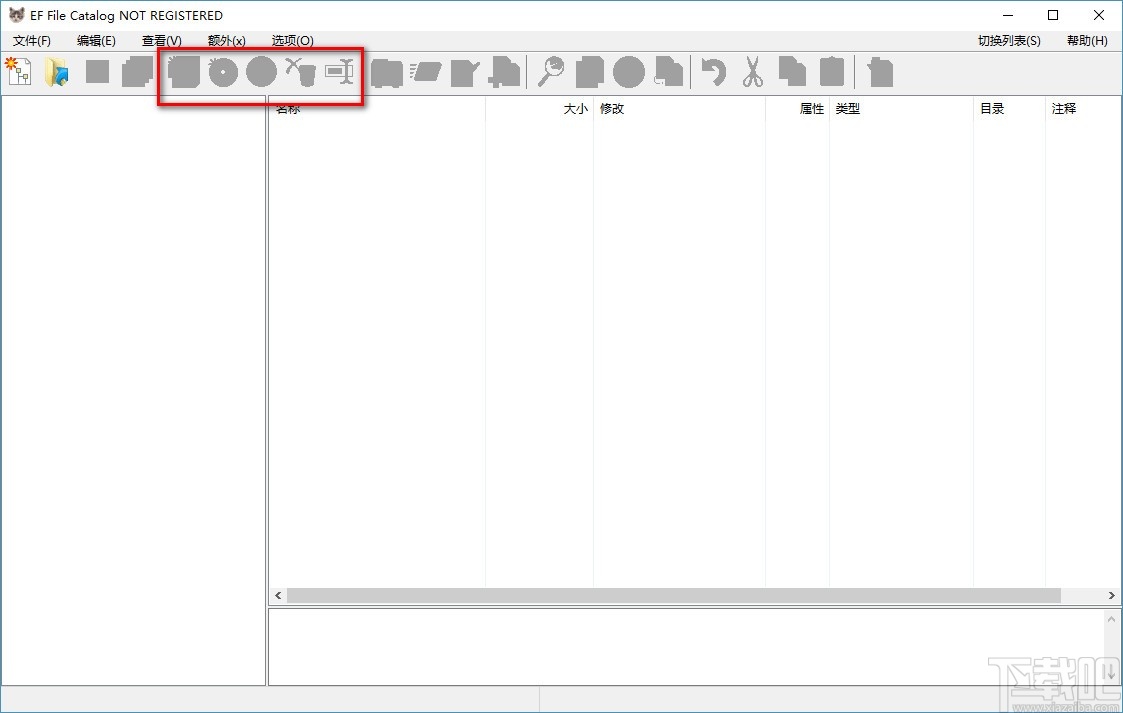1123x713 pixels.
Task: Click the copy documents icon
Action: (x=792, y=71)
